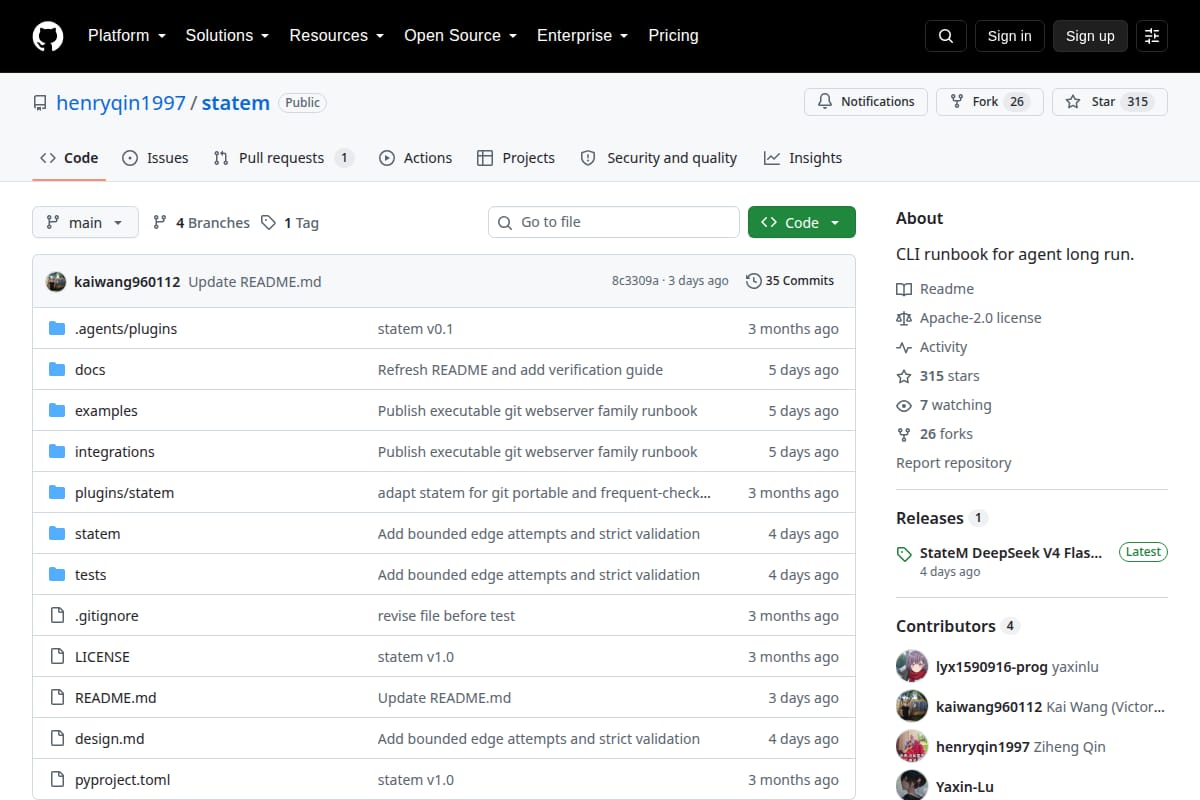
Task: Open Yaxin-Lu contributor avatar
Action: pyautogui.click(x=912, y=785)
